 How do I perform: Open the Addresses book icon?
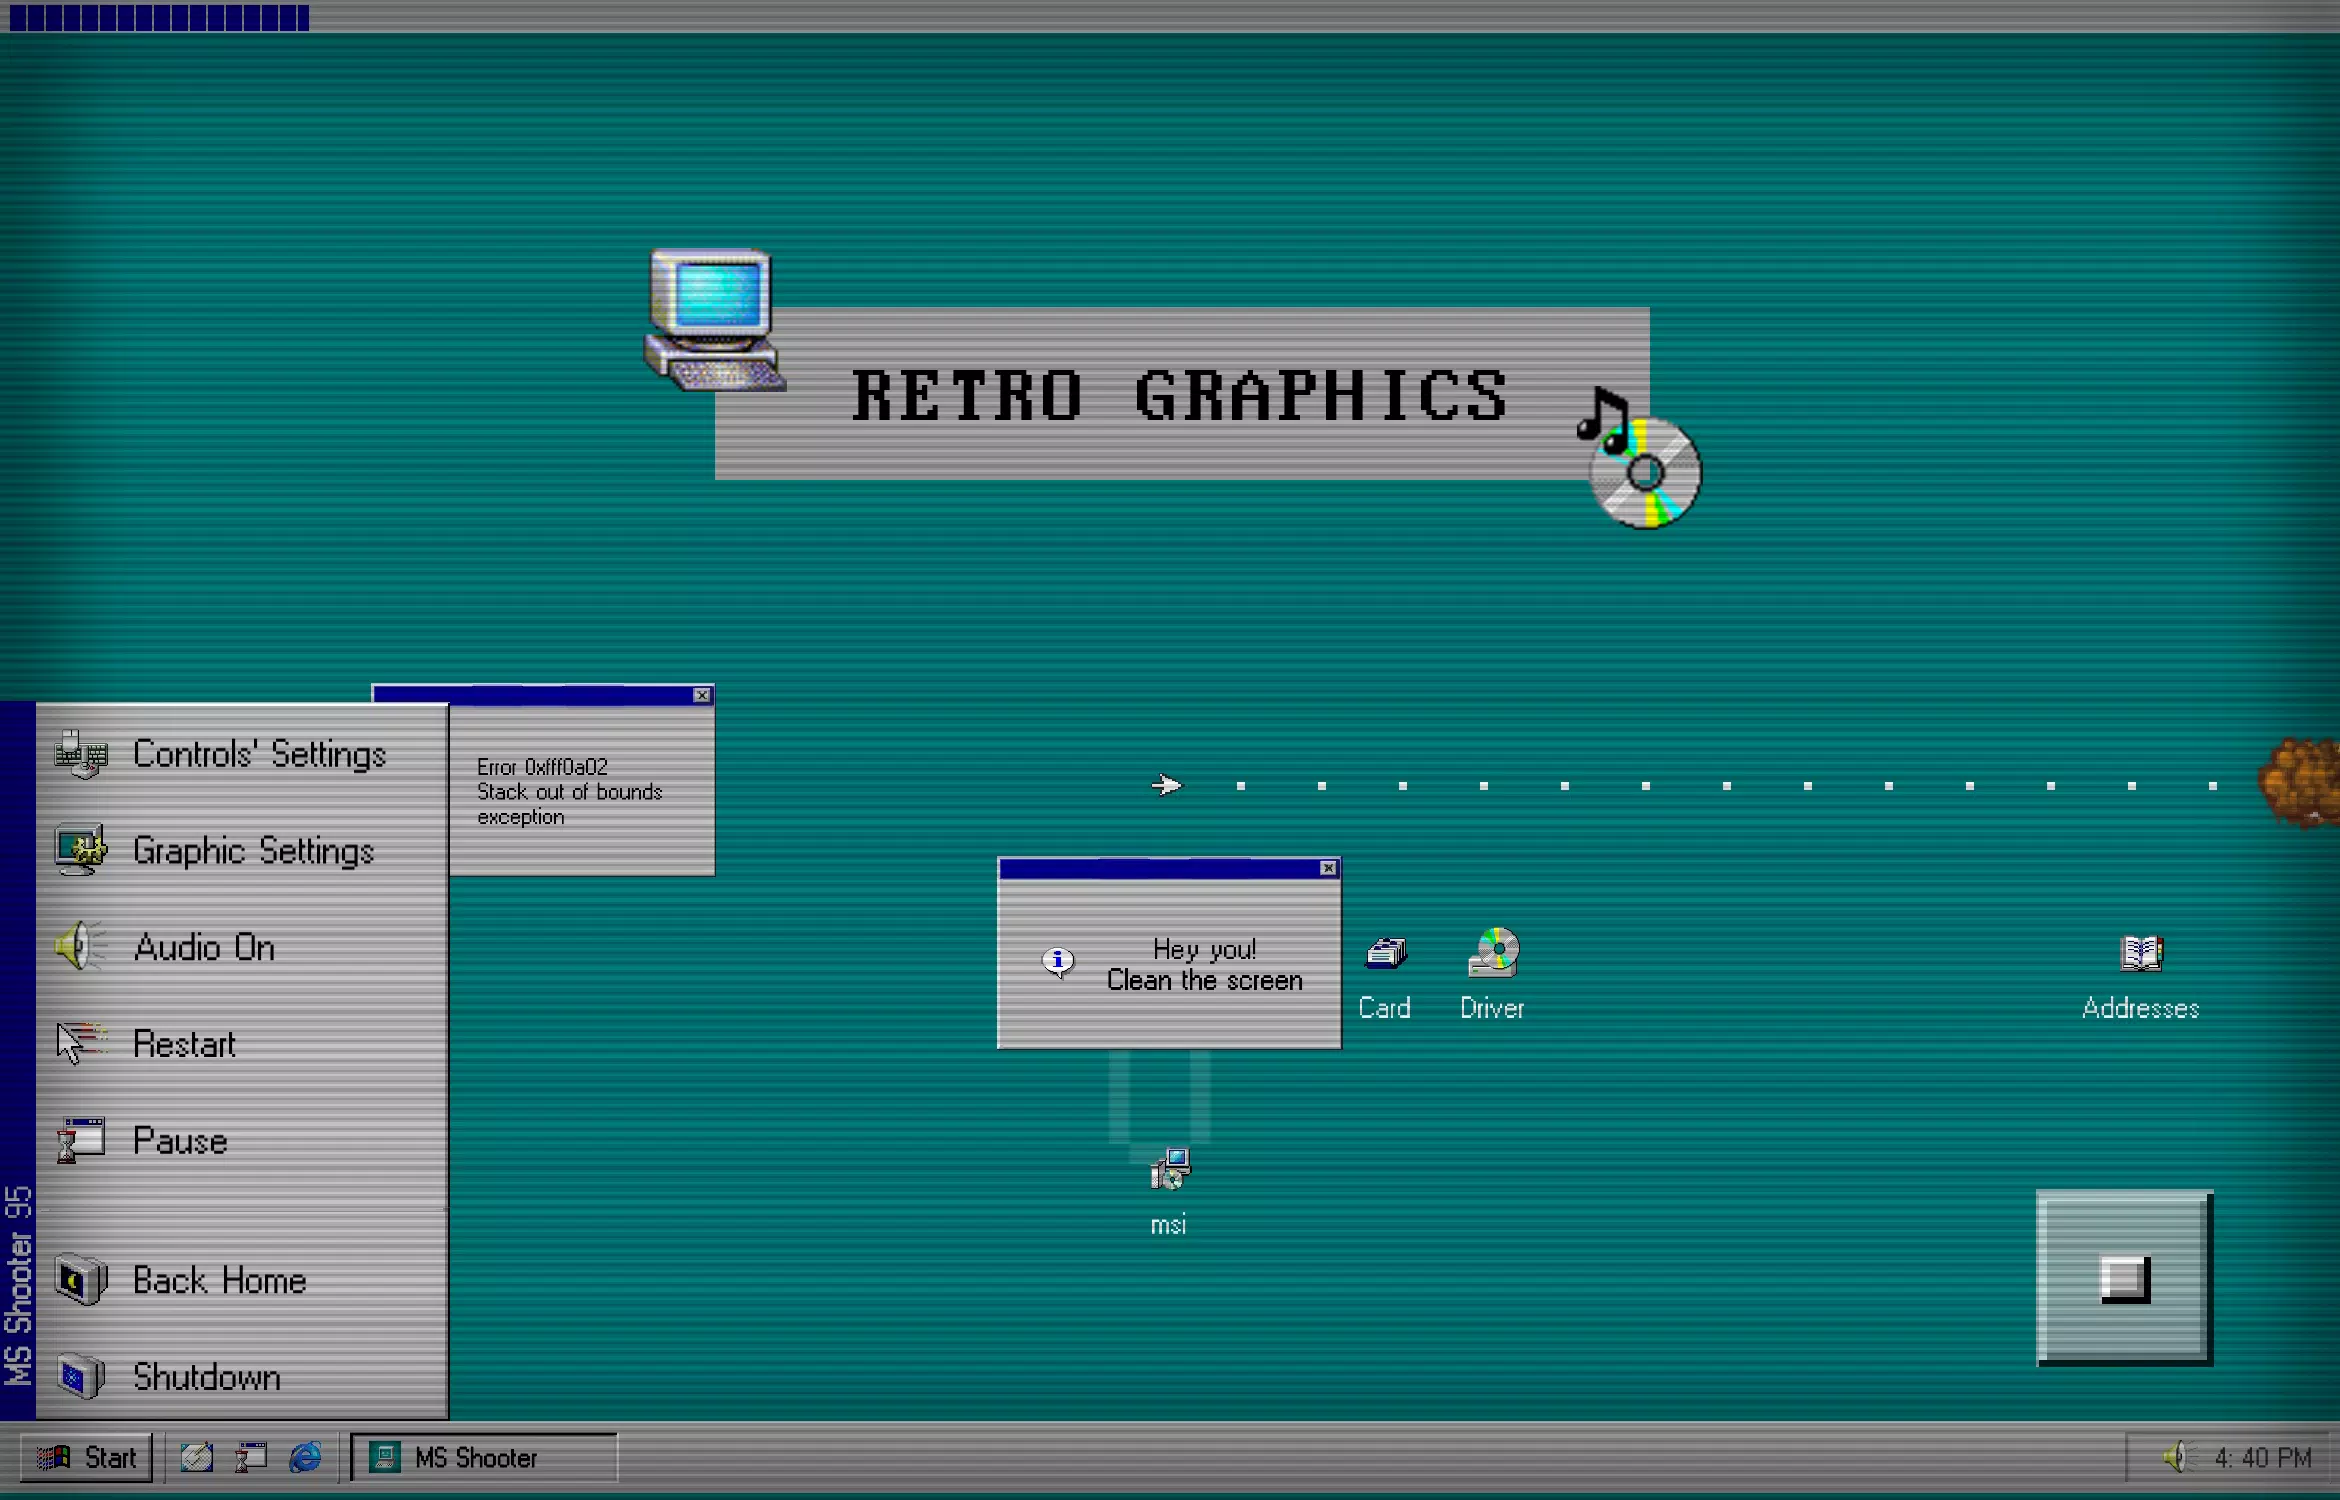2141,956
